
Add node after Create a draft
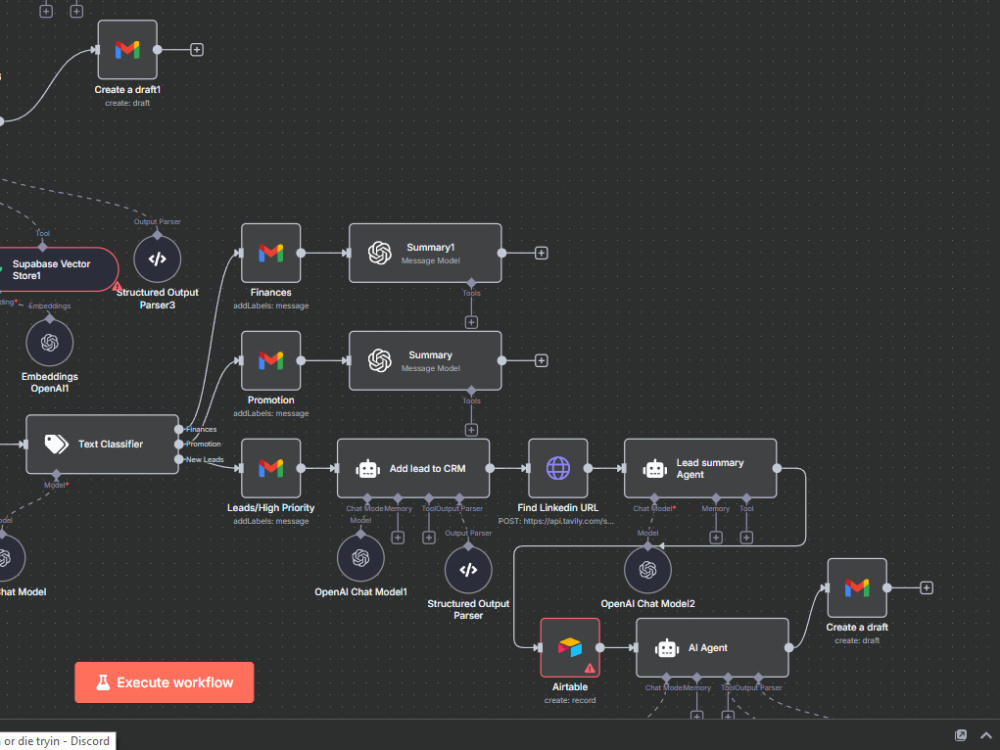point(927,587)
